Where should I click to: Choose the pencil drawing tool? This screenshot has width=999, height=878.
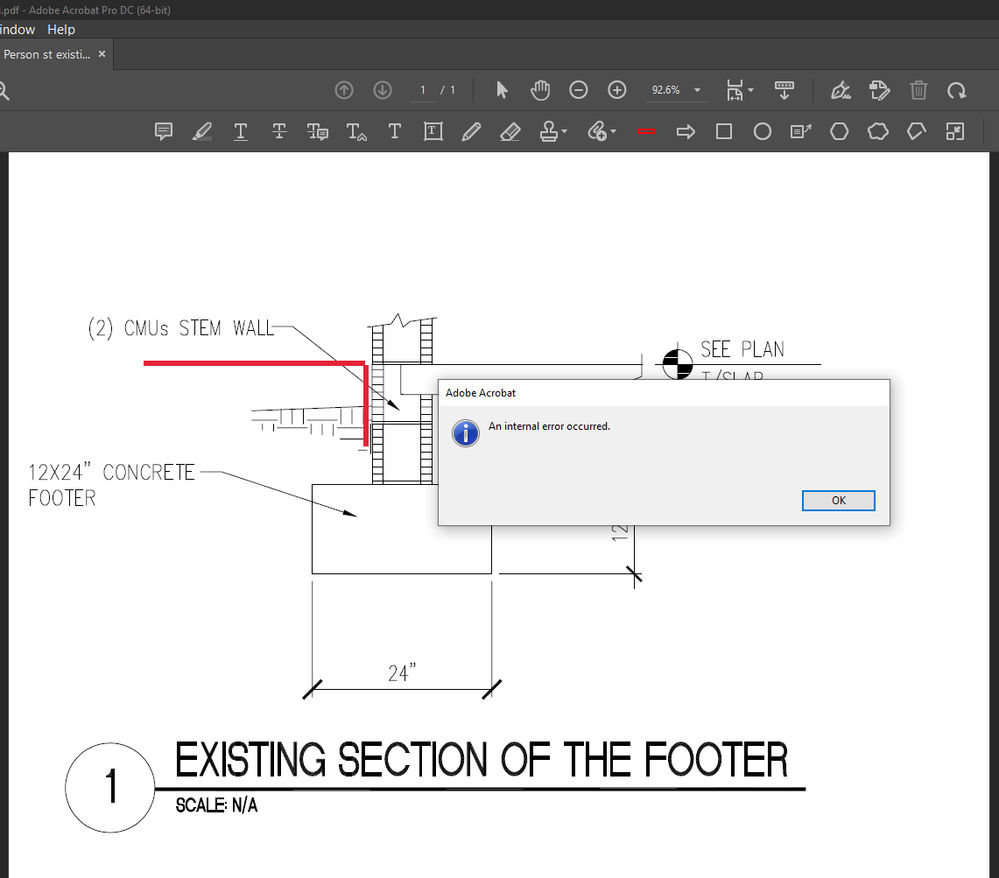click(x=471, y=131)
